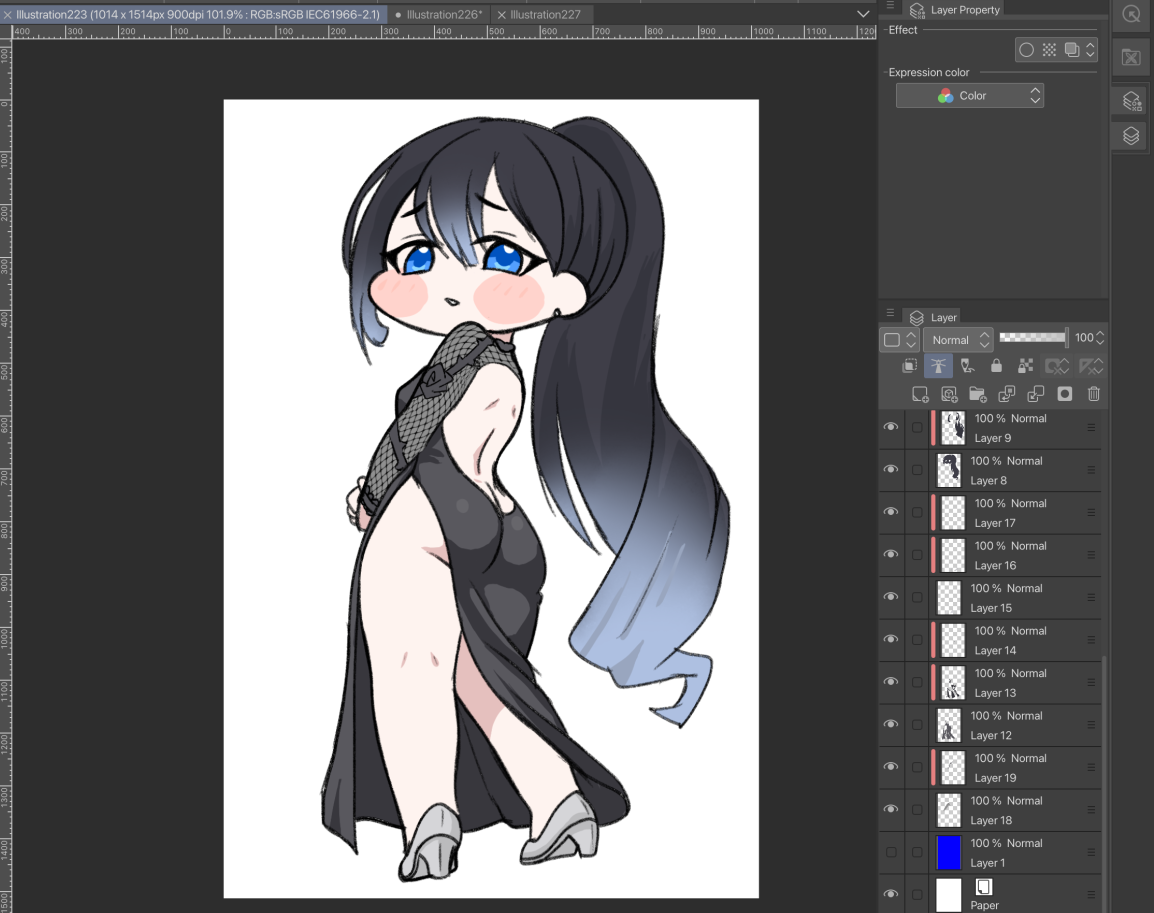1154x913 pixels.
Task: Switch to the Illustration226 tab
Action: (x=438, y=14)
